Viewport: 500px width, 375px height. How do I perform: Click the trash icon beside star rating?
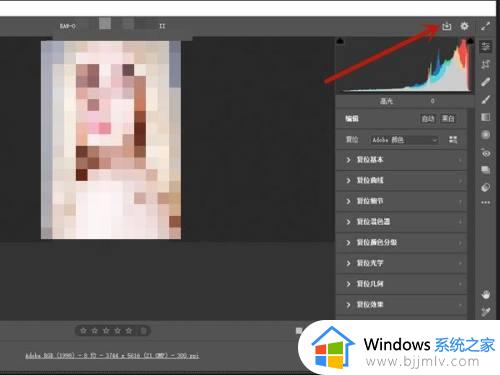[x=144, y=331]
